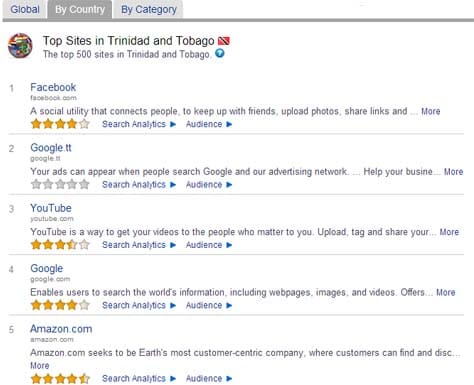The height and width of the screenshot is (385, 474).
Task: Expand More on Facebook description
Action: coord(431,111)
